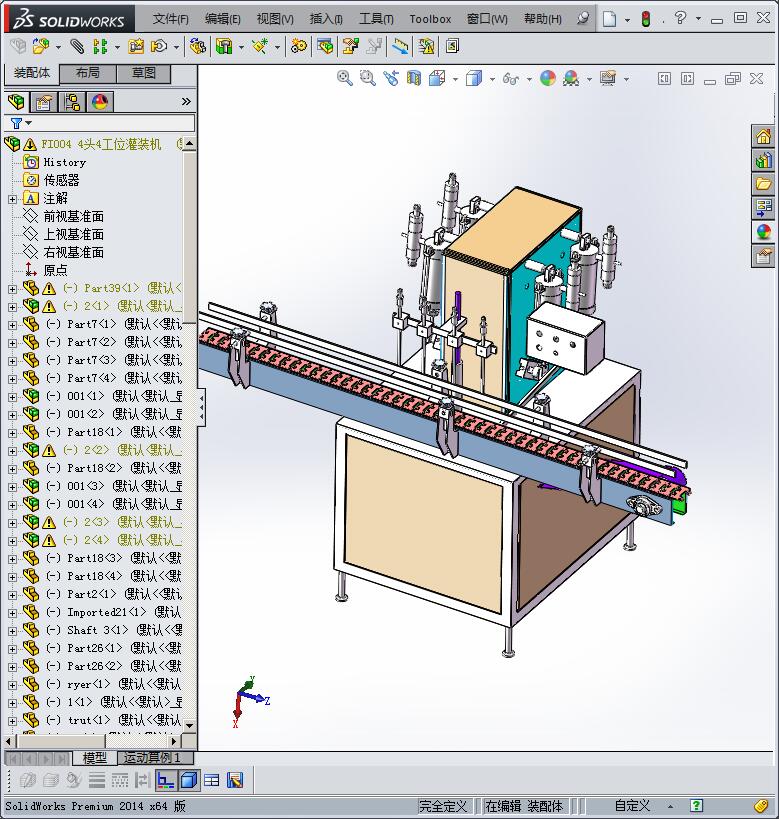
Task: Click tag icon at status bar right
Action: [761, 806]
